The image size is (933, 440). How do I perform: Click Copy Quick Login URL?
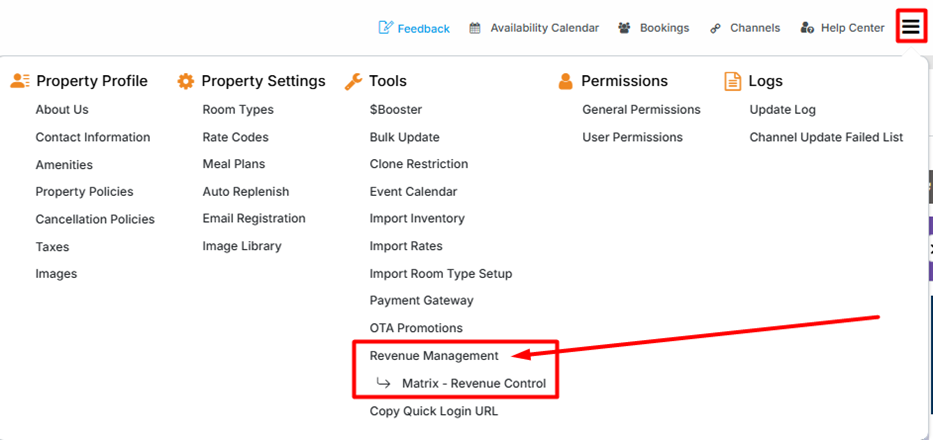pos(434,411)
